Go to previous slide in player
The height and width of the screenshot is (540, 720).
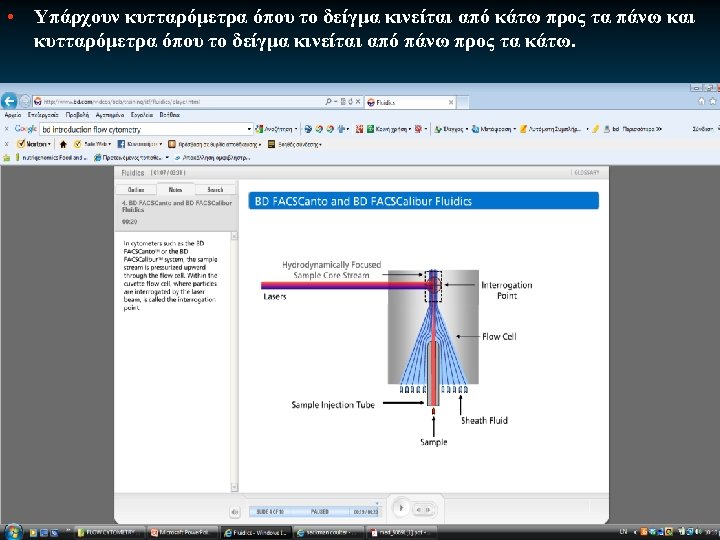click(418, 510)
